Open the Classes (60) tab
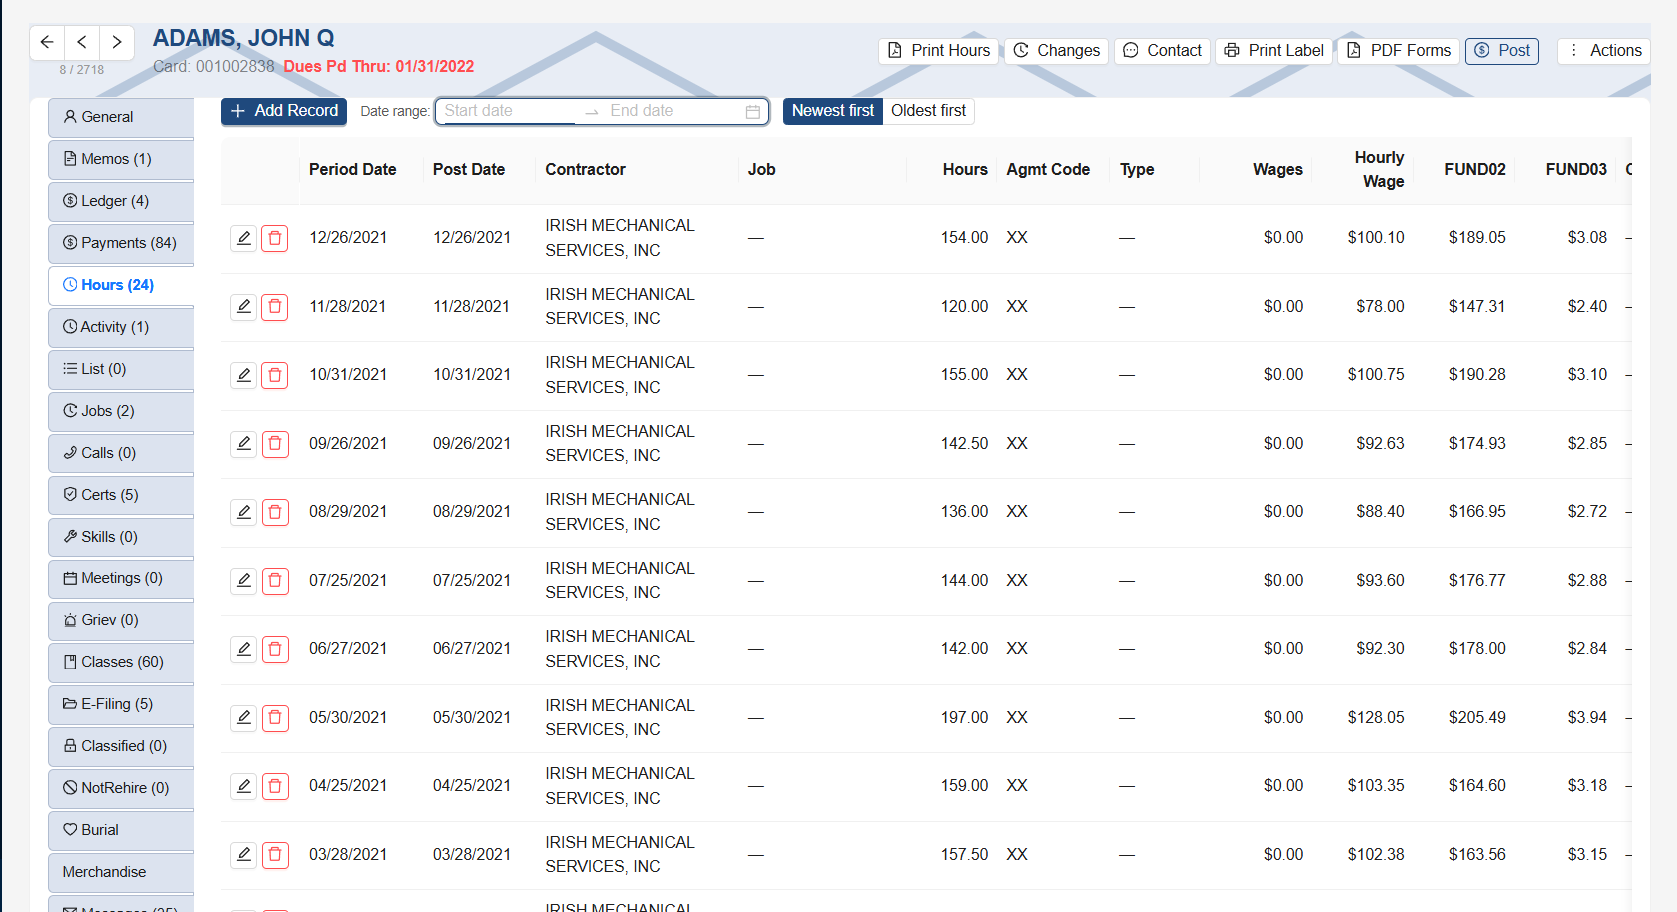The width and height of the screenshot is (1677, 912). click(x=121, y=662)
